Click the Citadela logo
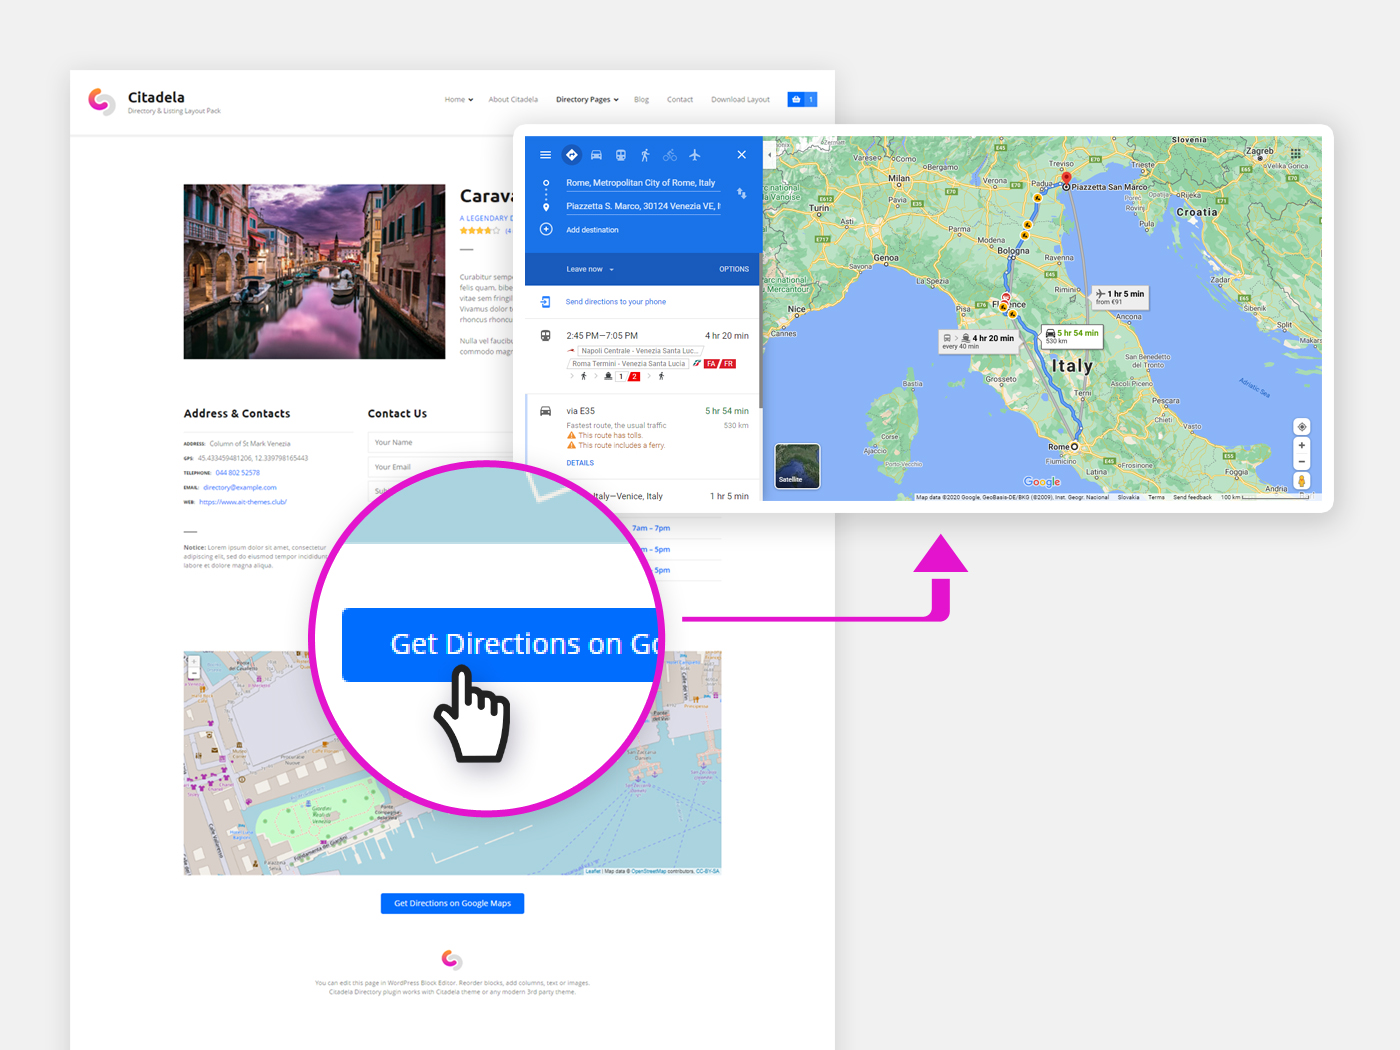 [102, 101]
